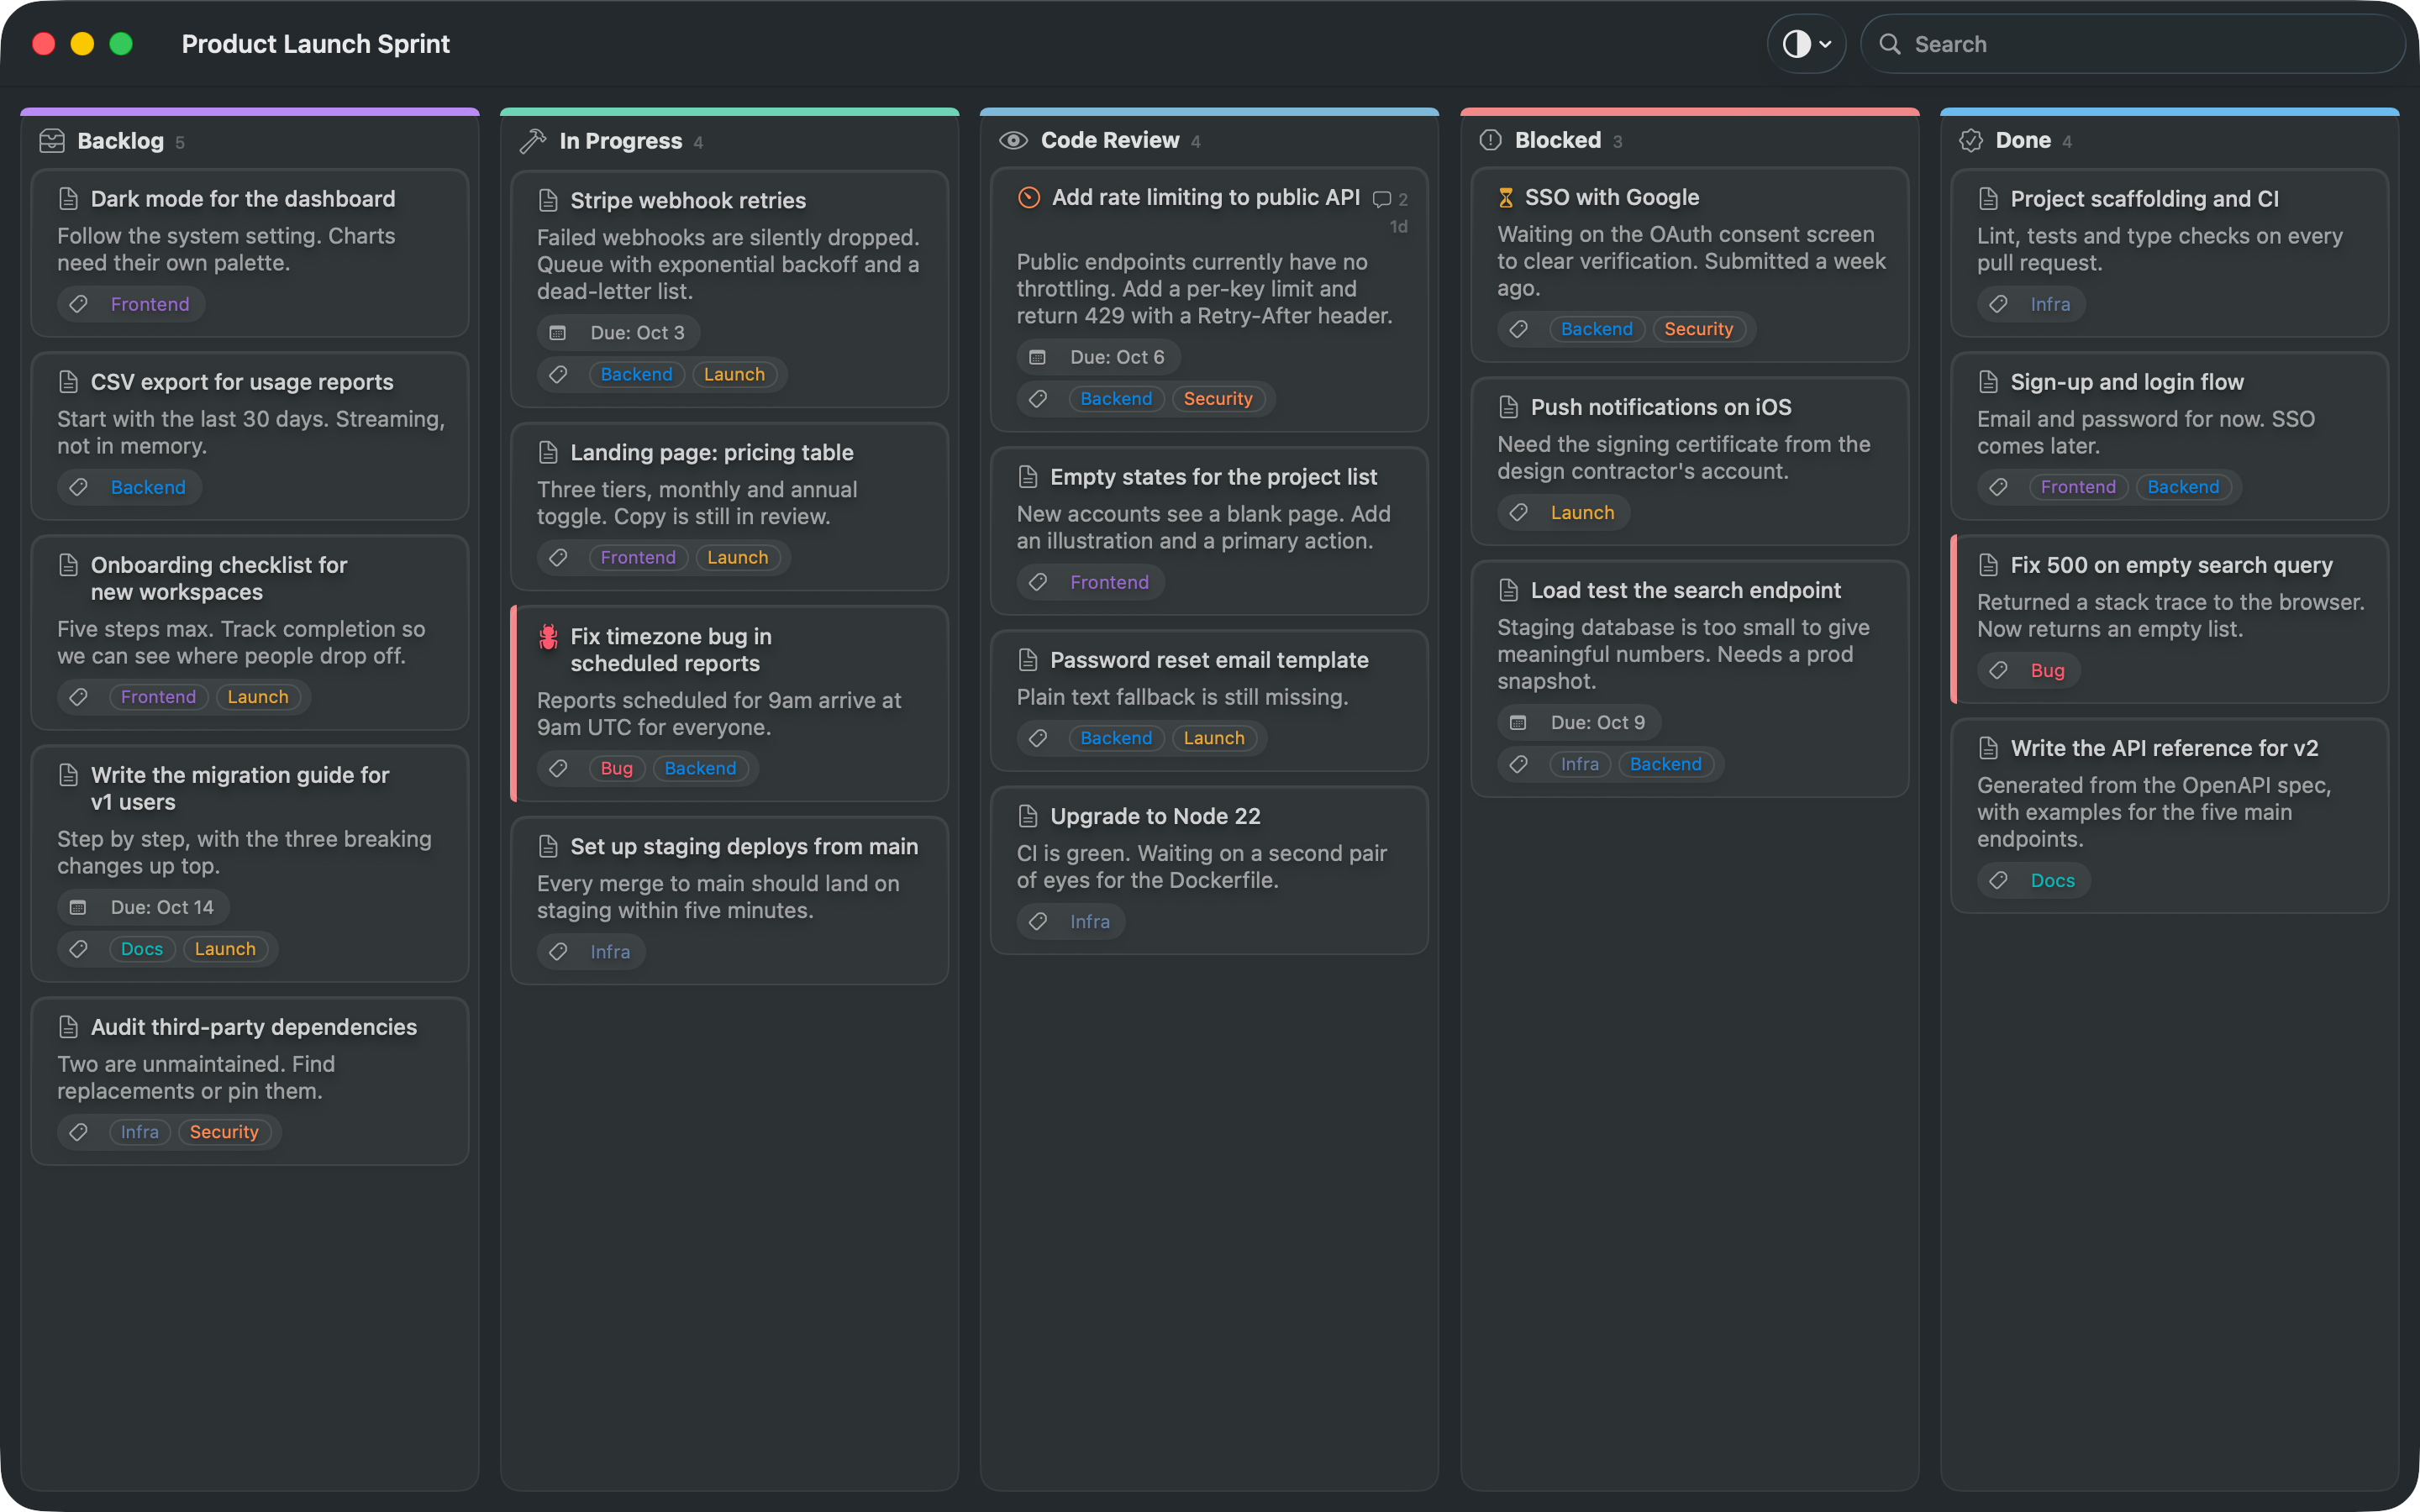Viewport: 2420px width, 1512px height.
Task: Click the calendar icon beside Due: Oct 3
Action: click(558, 333)
